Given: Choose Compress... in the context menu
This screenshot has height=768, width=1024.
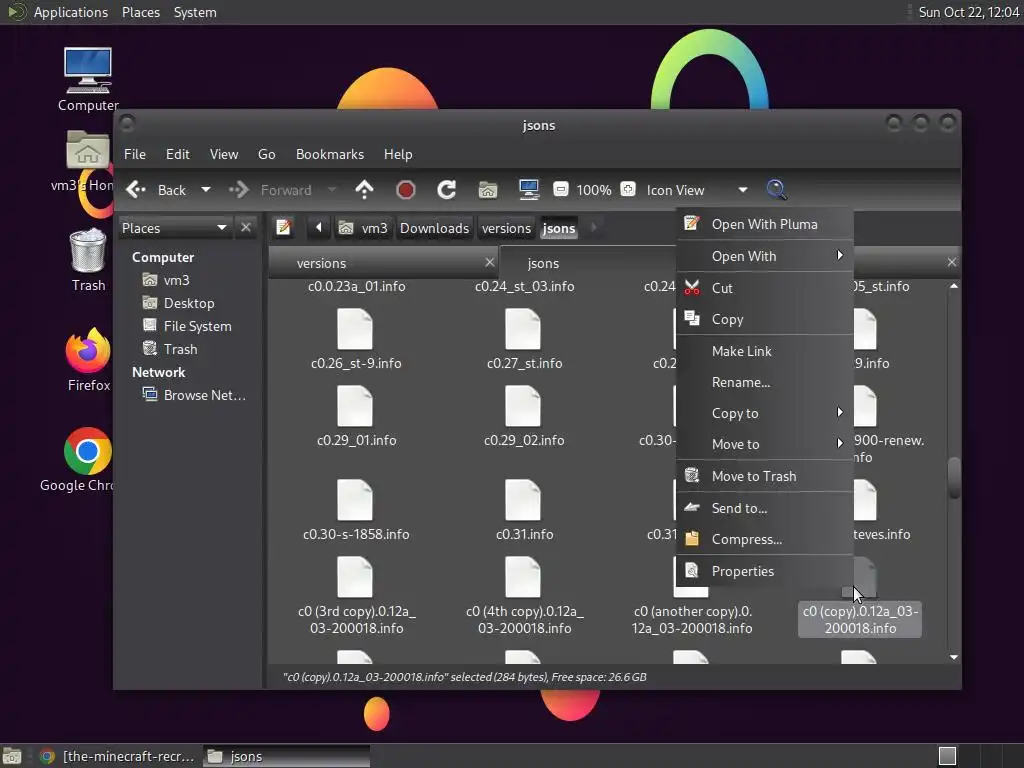Looking at the screenshot, I should click(x=765, y=539).
